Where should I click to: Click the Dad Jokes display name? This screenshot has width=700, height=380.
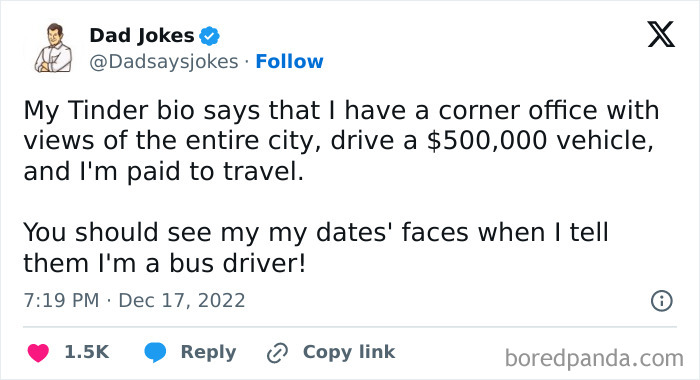point(142,35)
